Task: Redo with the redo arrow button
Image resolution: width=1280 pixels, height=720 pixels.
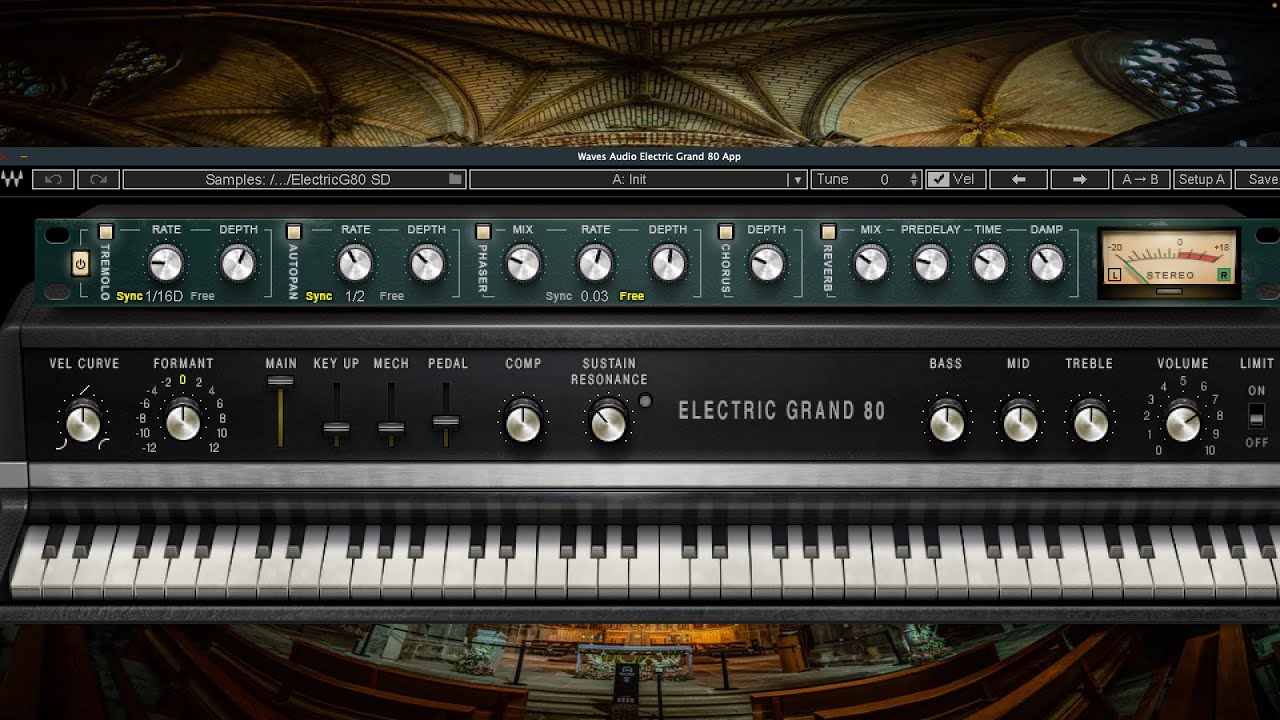Action: coord(98,180)
